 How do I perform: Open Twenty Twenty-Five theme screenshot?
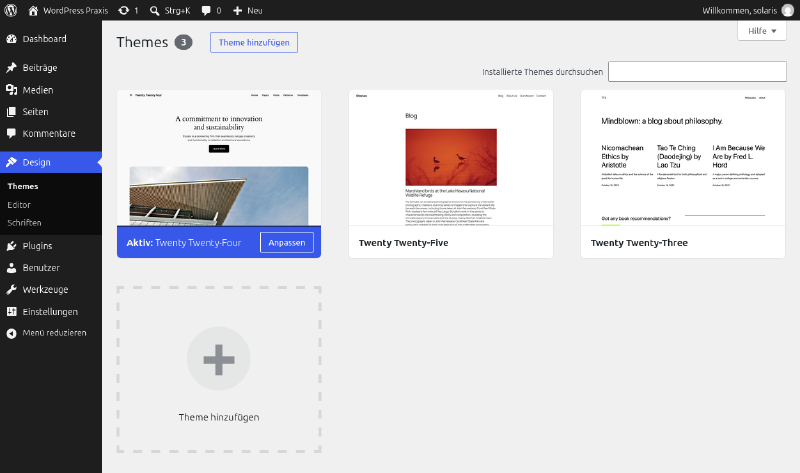coord(451,158)
